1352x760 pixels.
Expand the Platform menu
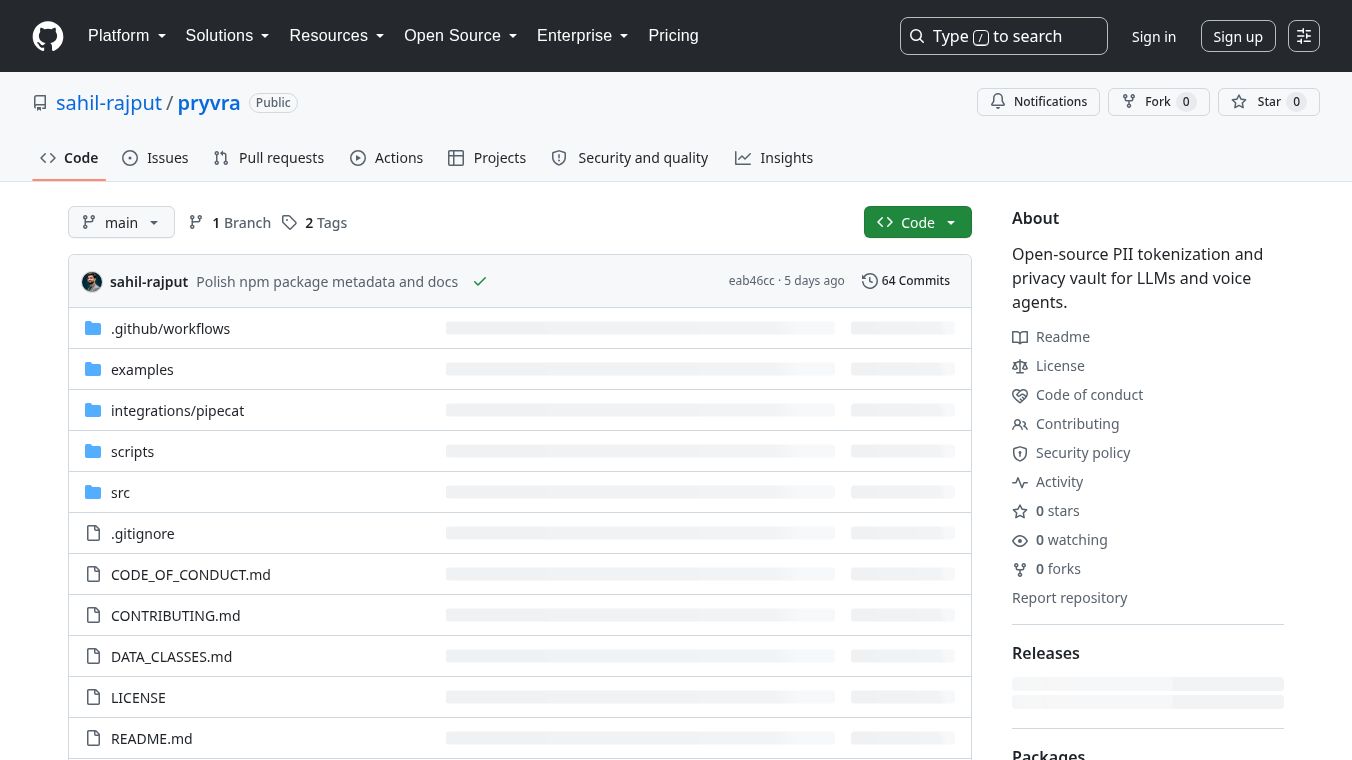point(127,35)
